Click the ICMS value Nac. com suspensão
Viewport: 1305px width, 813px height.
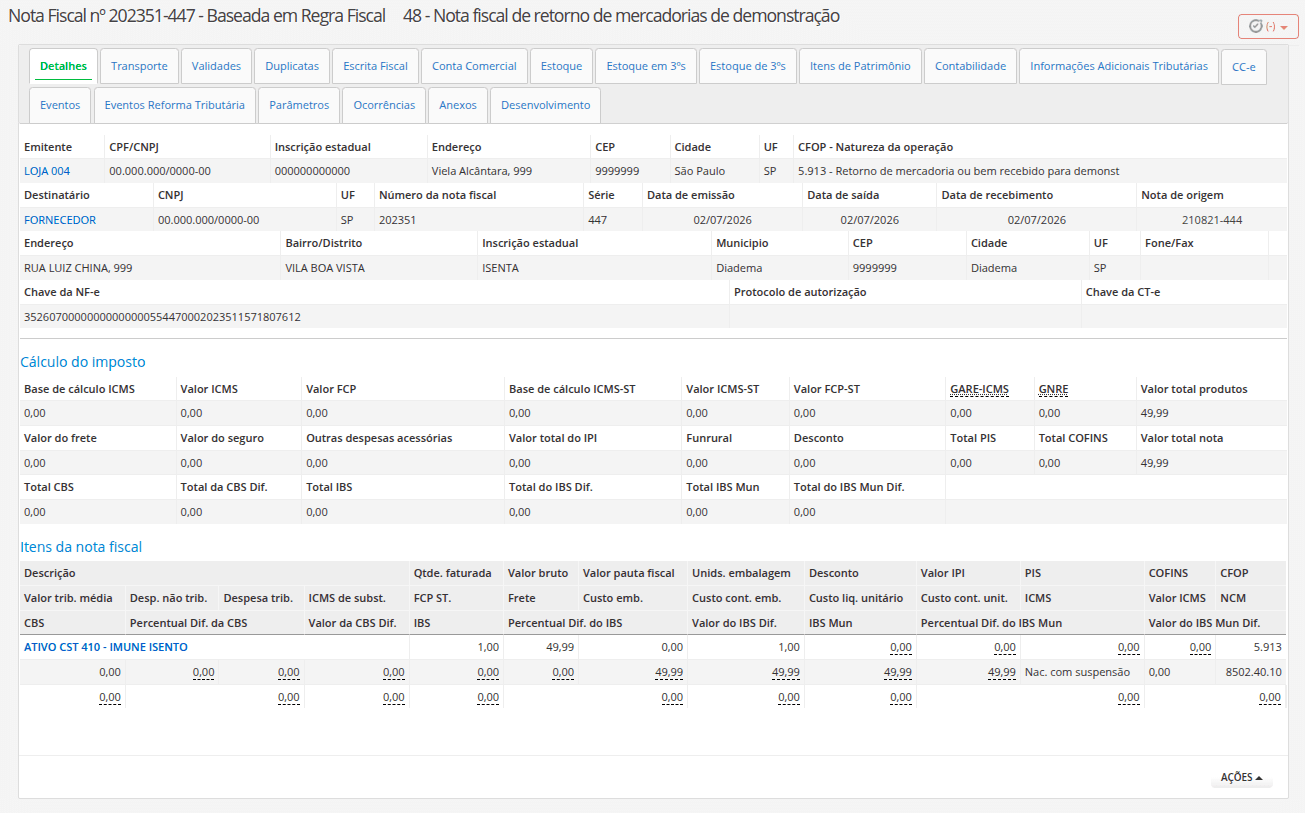(x=1077, y=672)
